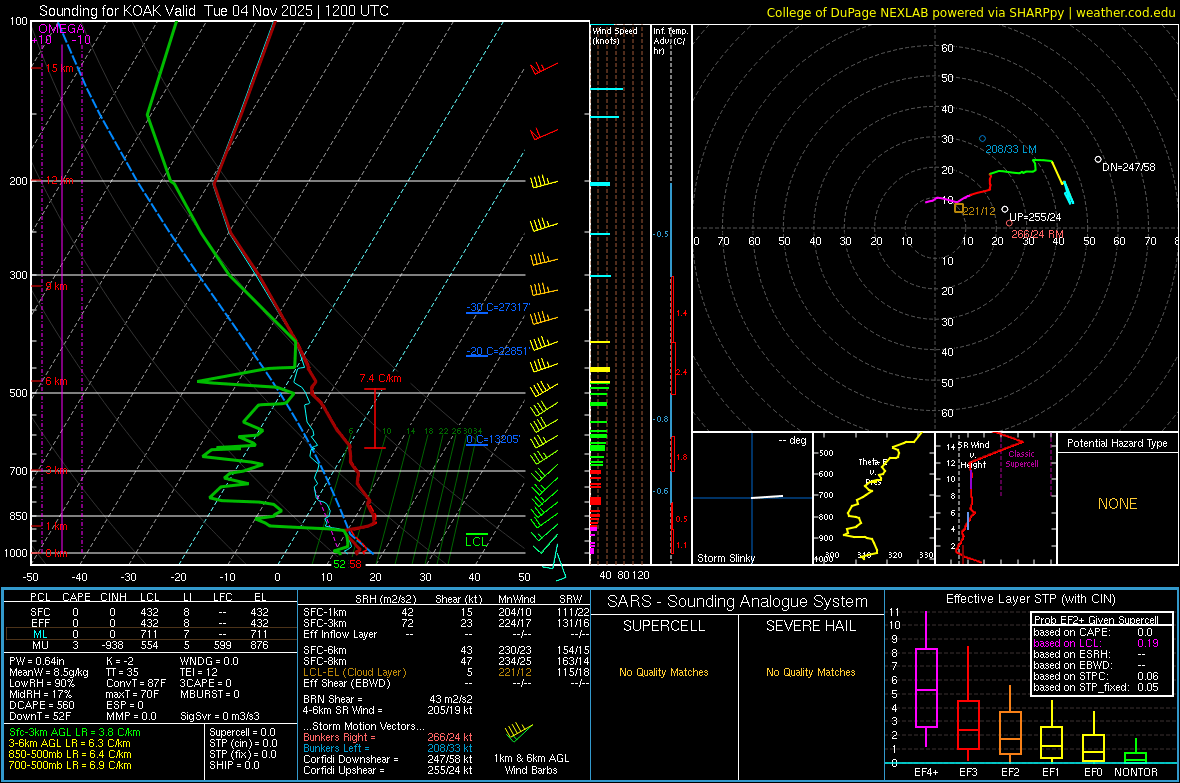Click the magenta 'based on LCL:' row
This screenshot has height=783, width=1180.
tap(1096, 643)
